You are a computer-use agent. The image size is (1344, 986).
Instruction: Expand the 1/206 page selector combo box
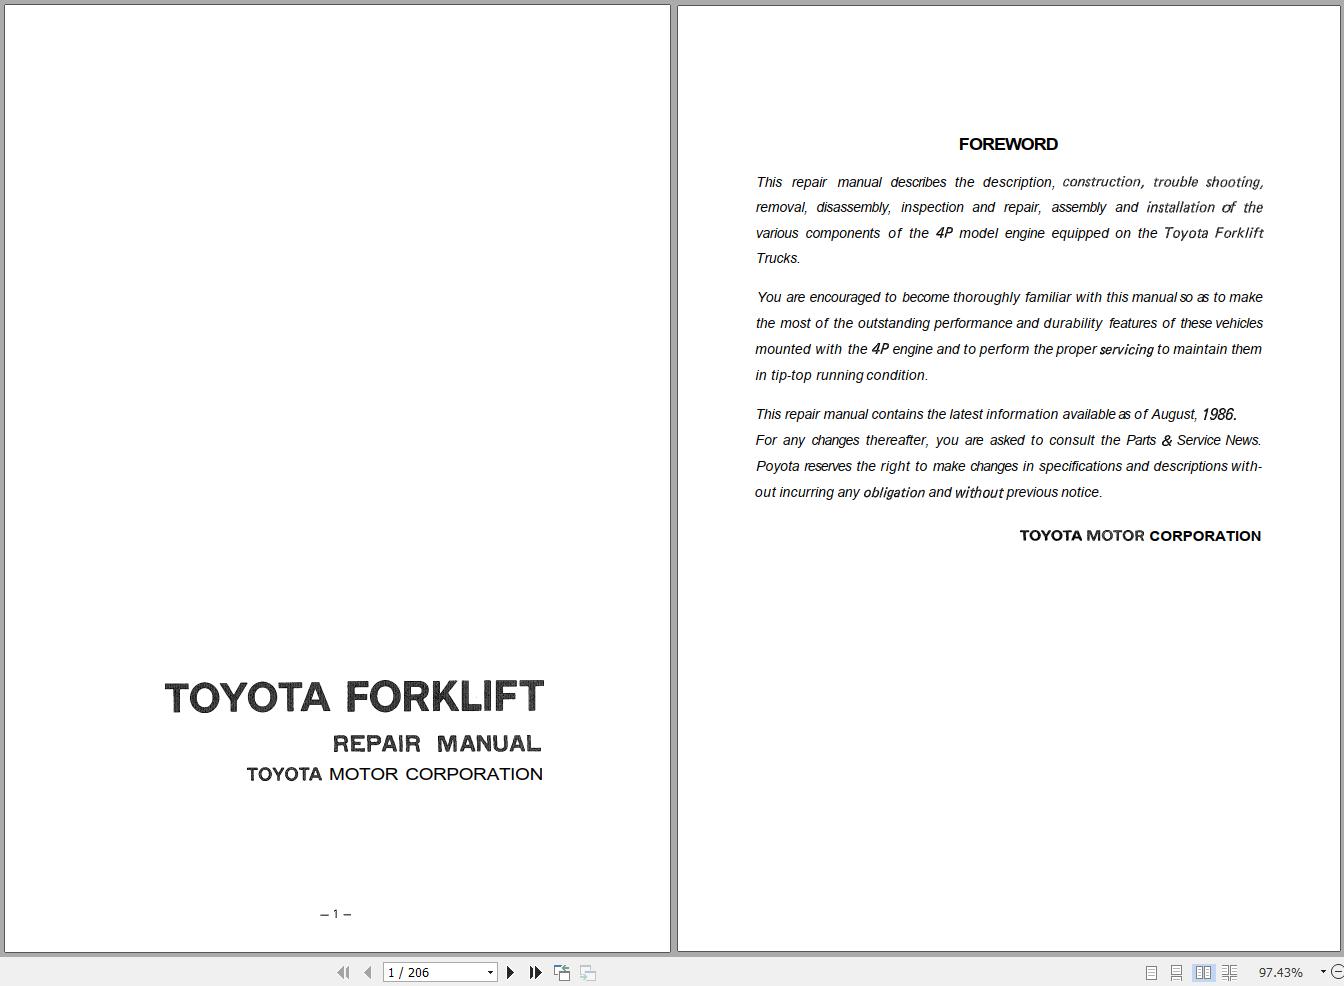(489, 971)
